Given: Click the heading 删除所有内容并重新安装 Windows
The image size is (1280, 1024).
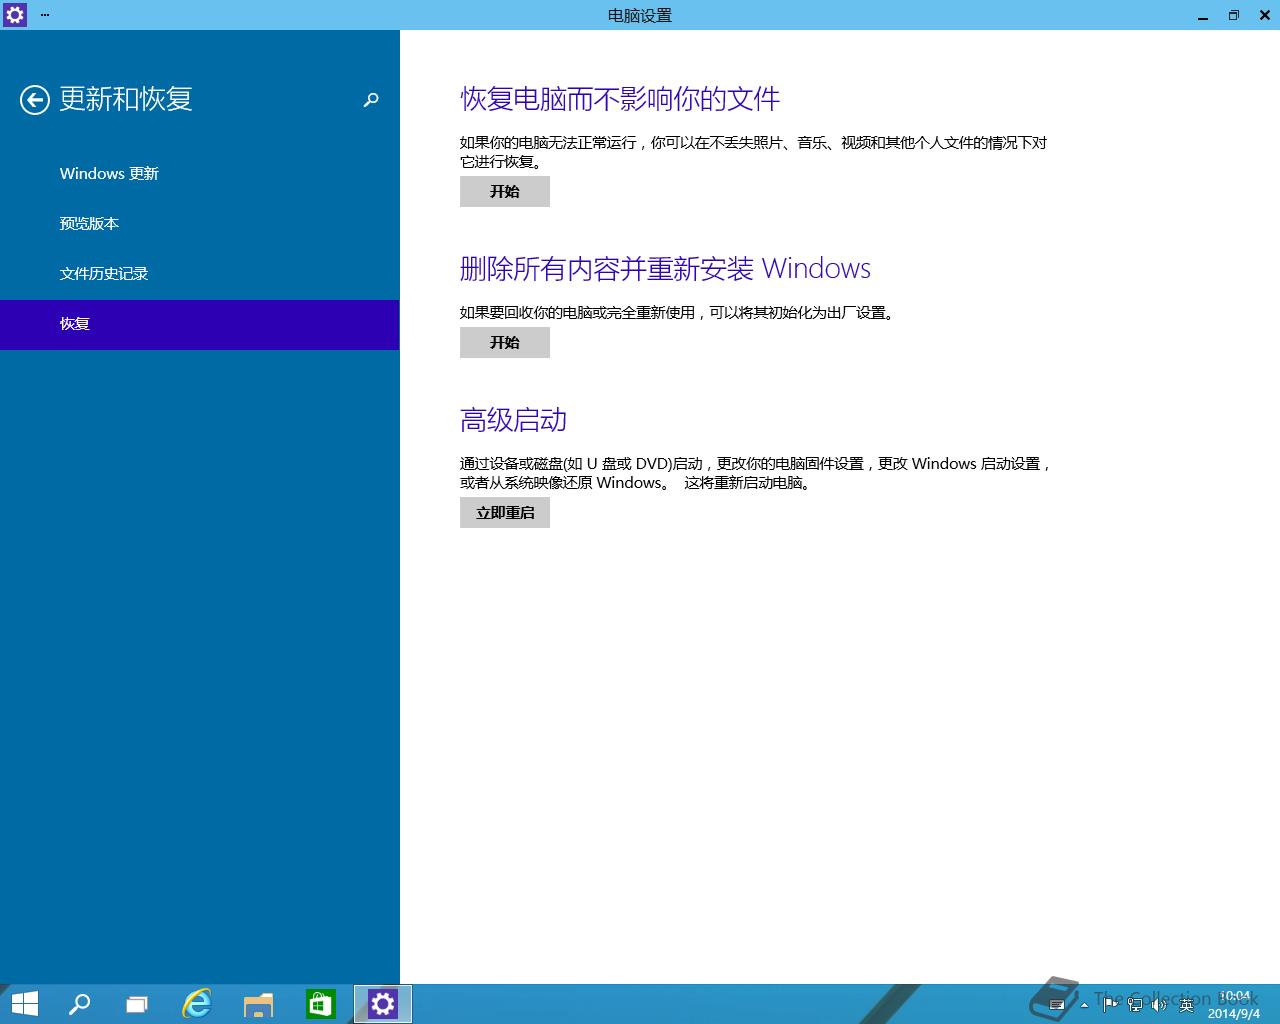Looking at the screenshot, I should 665,269.
